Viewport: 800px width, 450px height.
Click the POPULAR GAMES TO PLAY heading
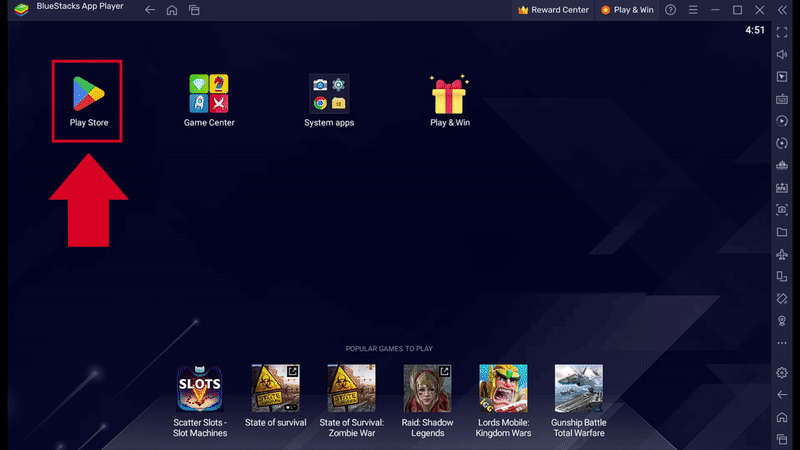(x=389, y=348)
